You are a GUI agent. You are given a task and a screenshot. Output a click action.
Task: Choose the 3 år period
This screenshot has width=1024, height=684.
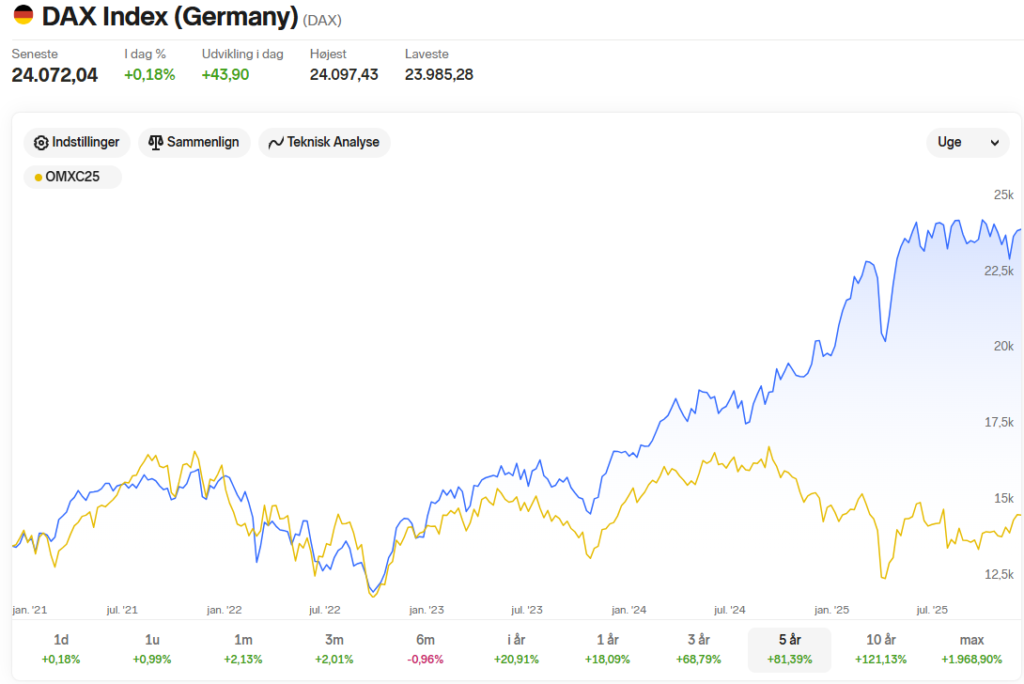(x=698, y=649)
